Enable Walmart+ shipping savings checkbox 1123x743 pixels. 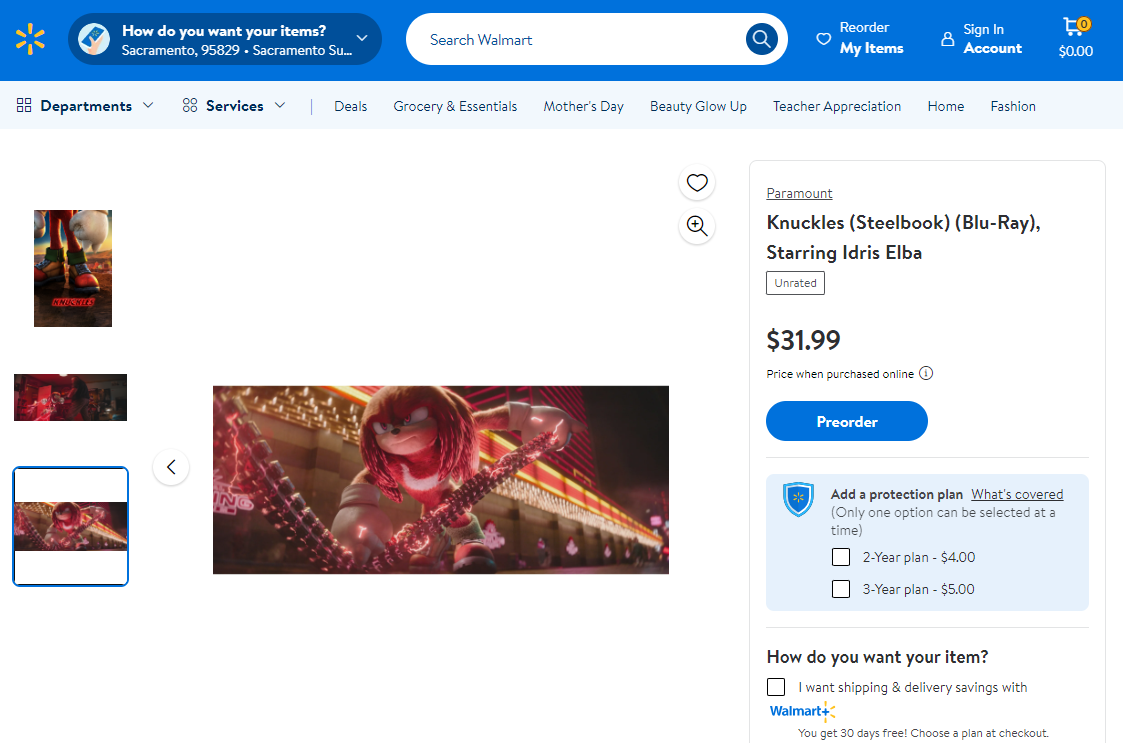coord(776,687)
